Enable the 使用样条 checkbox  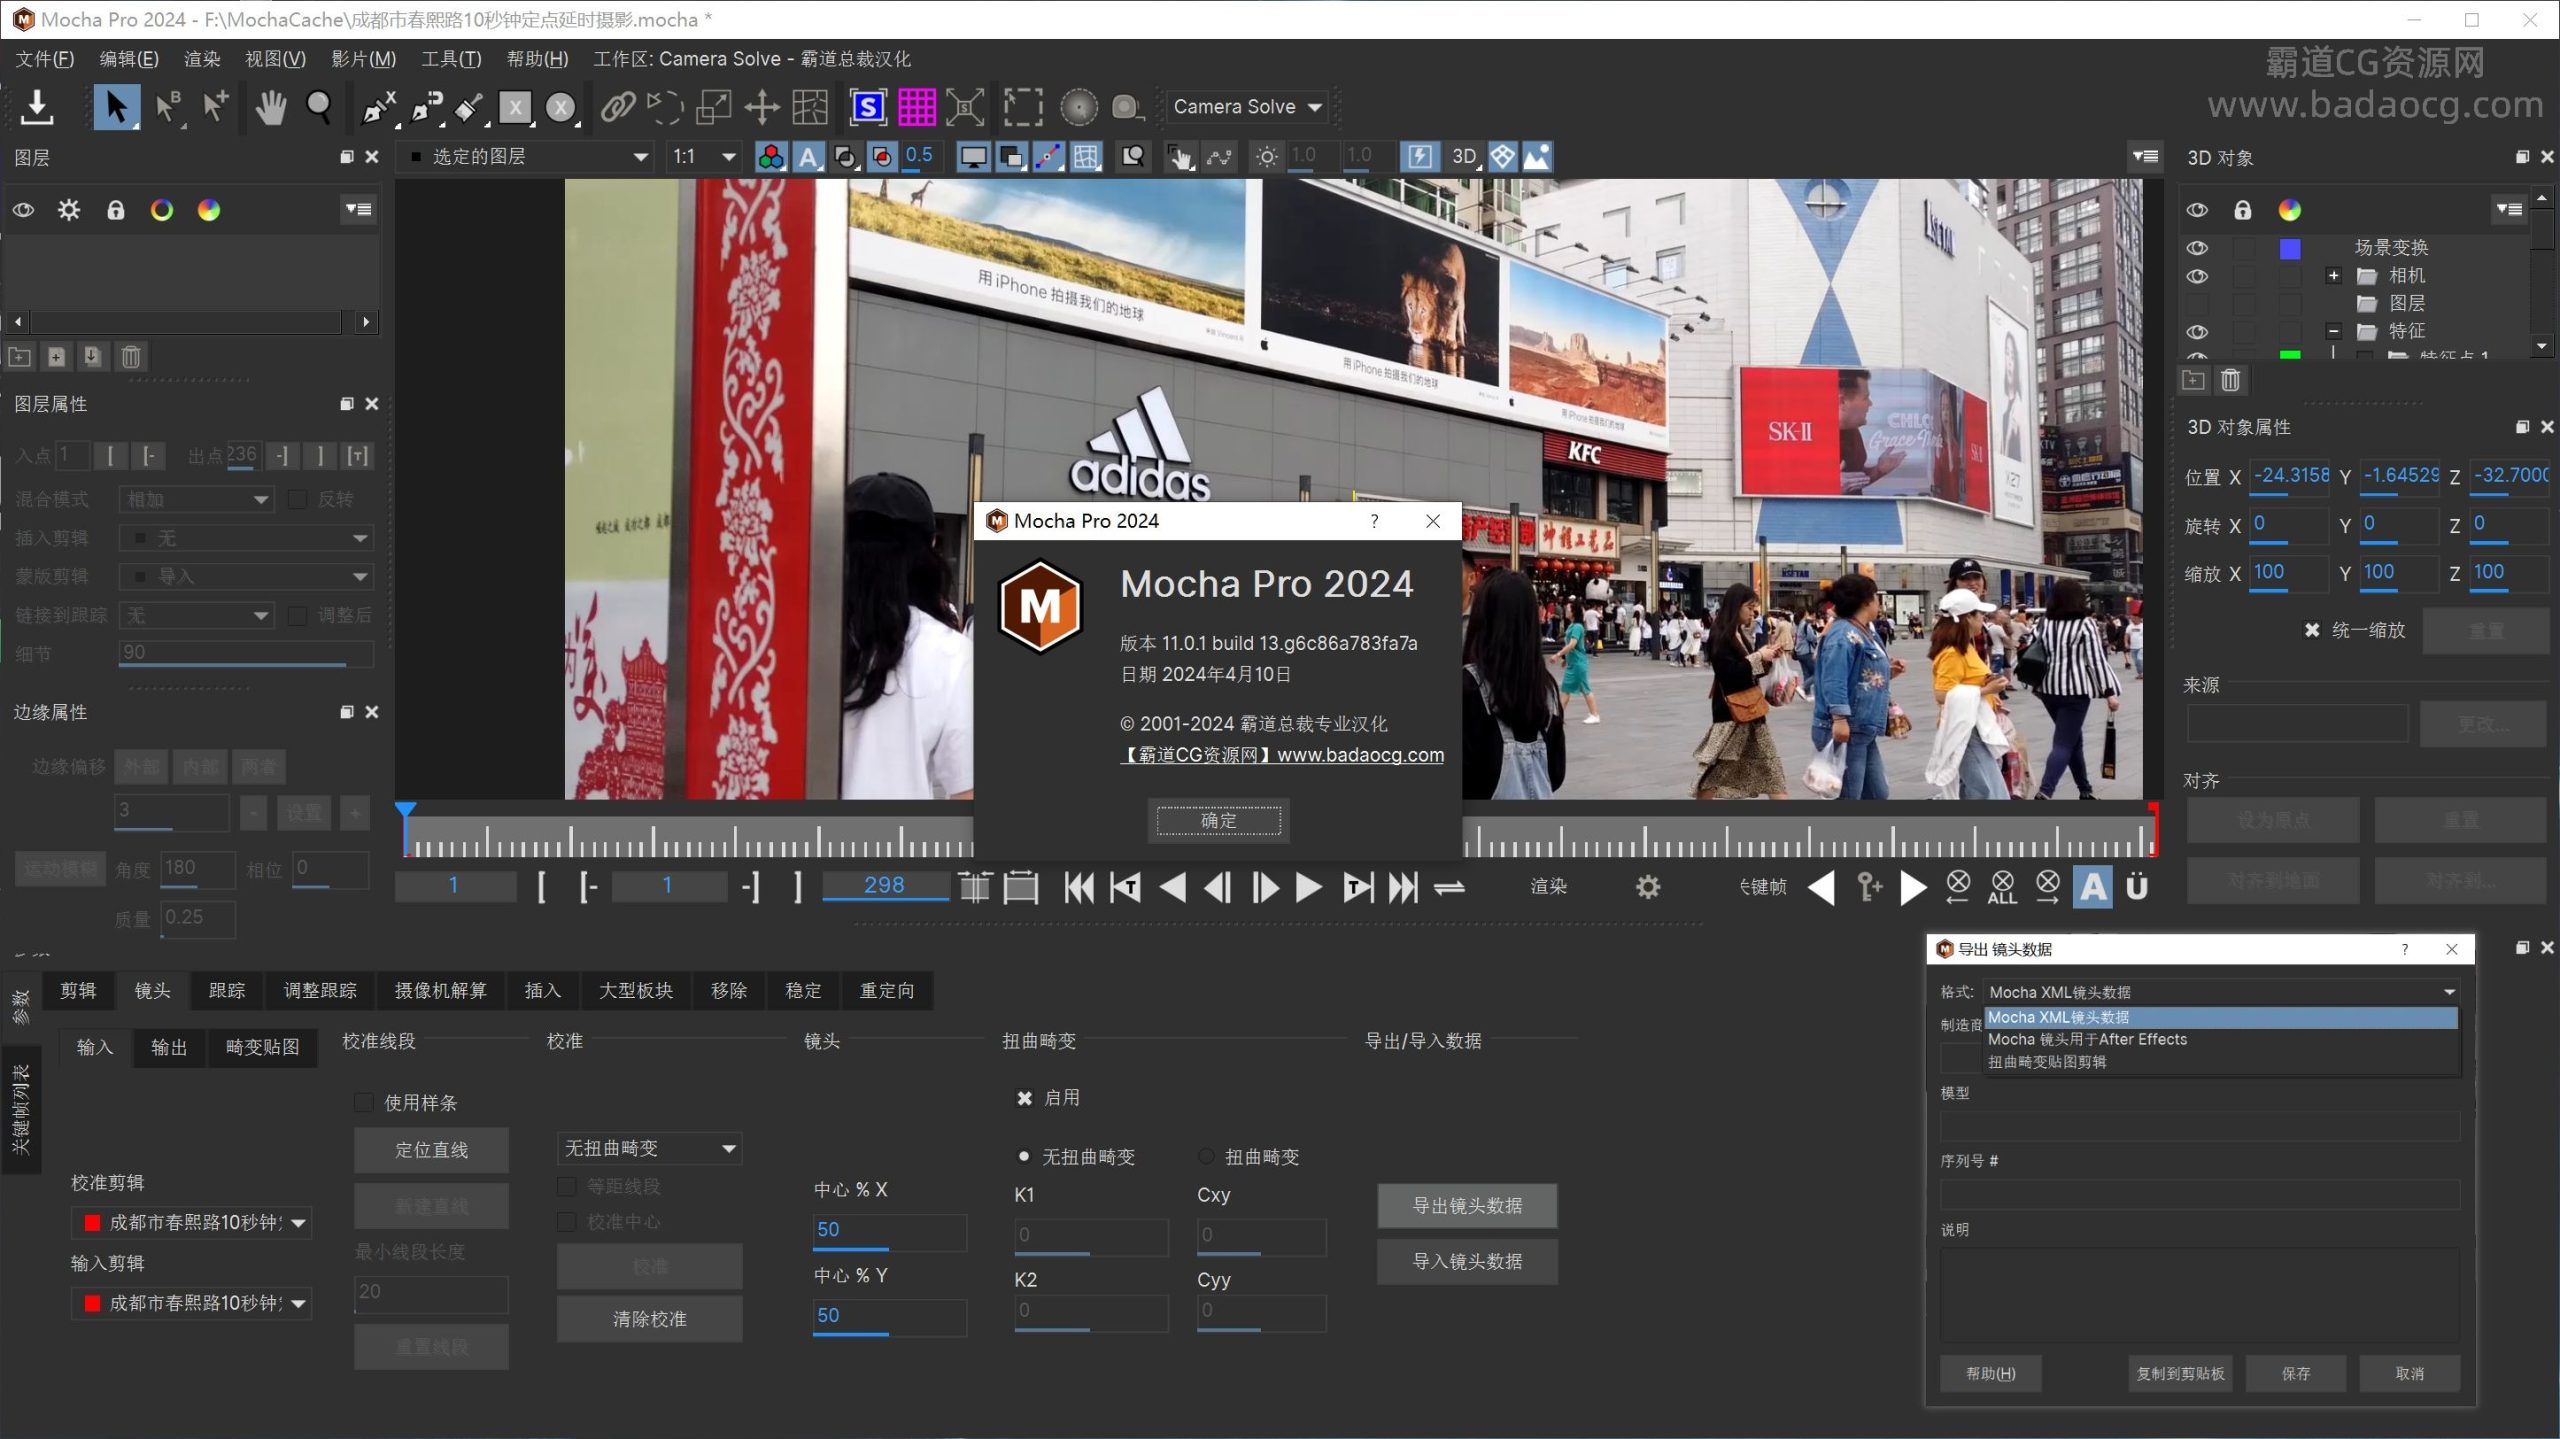point(364,1103)
